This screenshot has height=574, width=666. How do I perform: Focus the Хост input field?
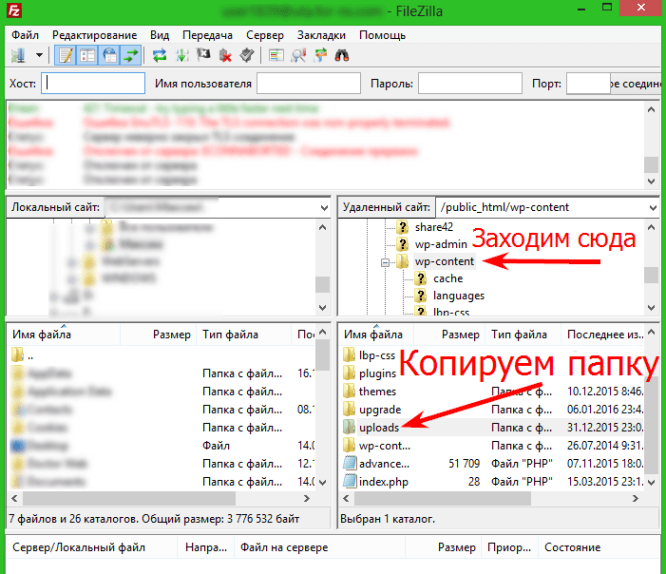pos(93,83)
